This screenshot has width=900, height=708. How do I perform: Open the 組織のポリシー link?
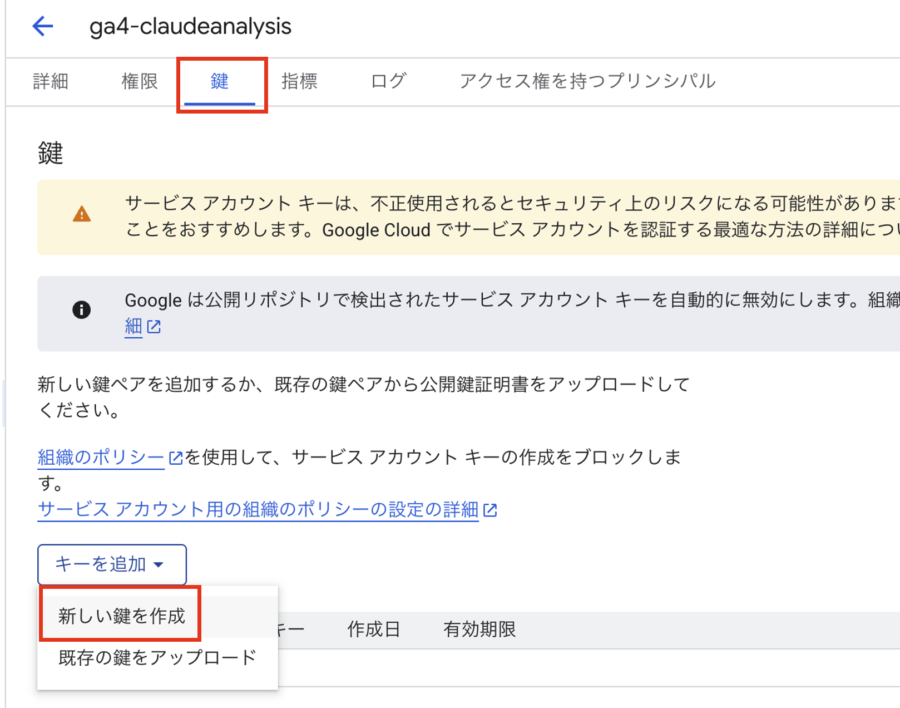(101, 458)
